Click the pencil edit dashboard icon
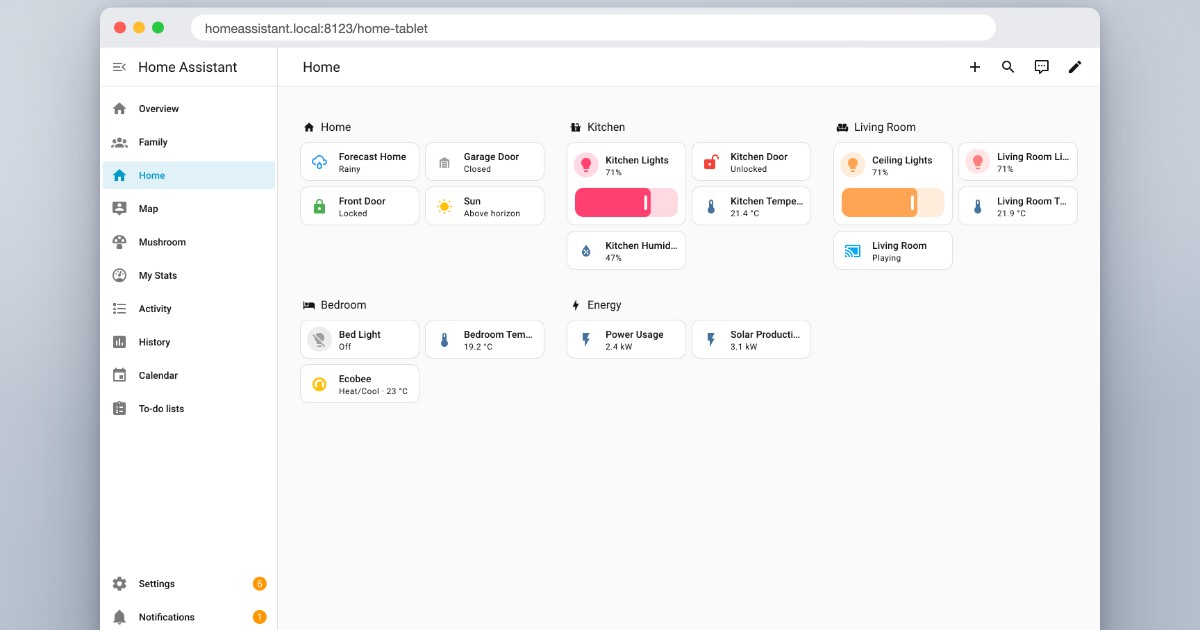Image resolution: width=1200 pixels, height=630 pixels. [x=1075, y=67]
